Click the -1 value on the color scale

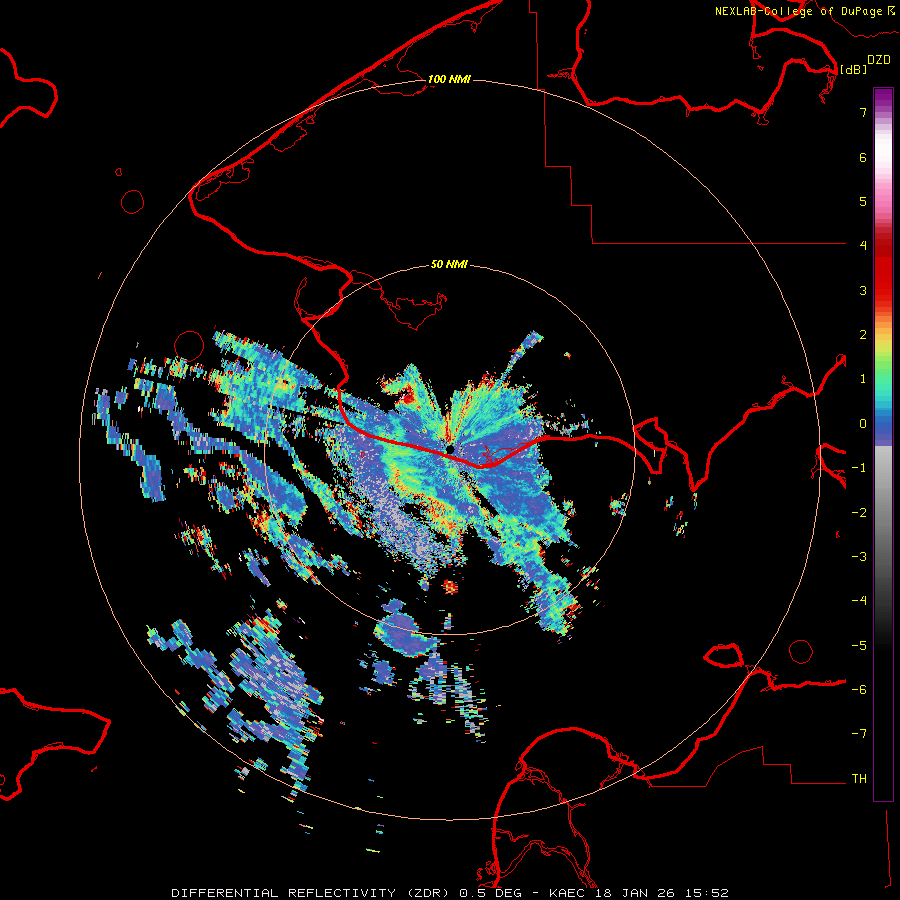click(859, 468)
